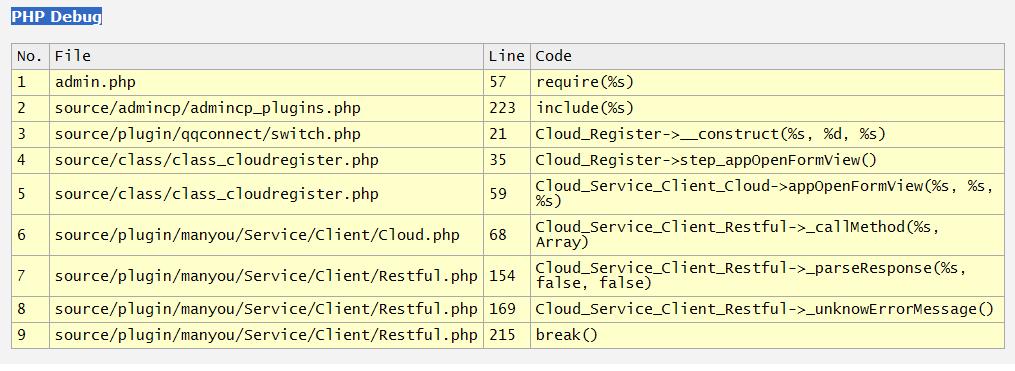
Task: Select Restful.php file cell in row 7
Action: tap(266, 276)
